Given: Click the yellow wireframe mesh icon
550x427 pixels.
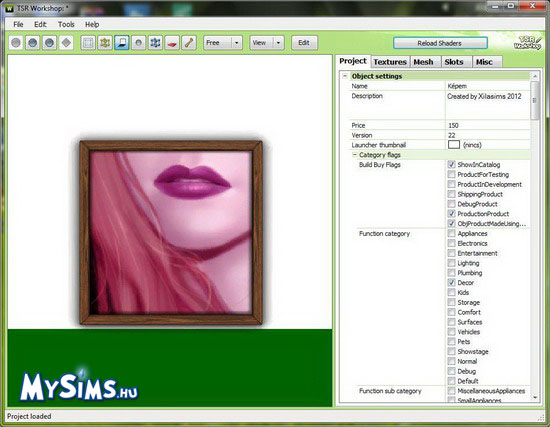Looking at the screenshot, I should click(105, 43).
